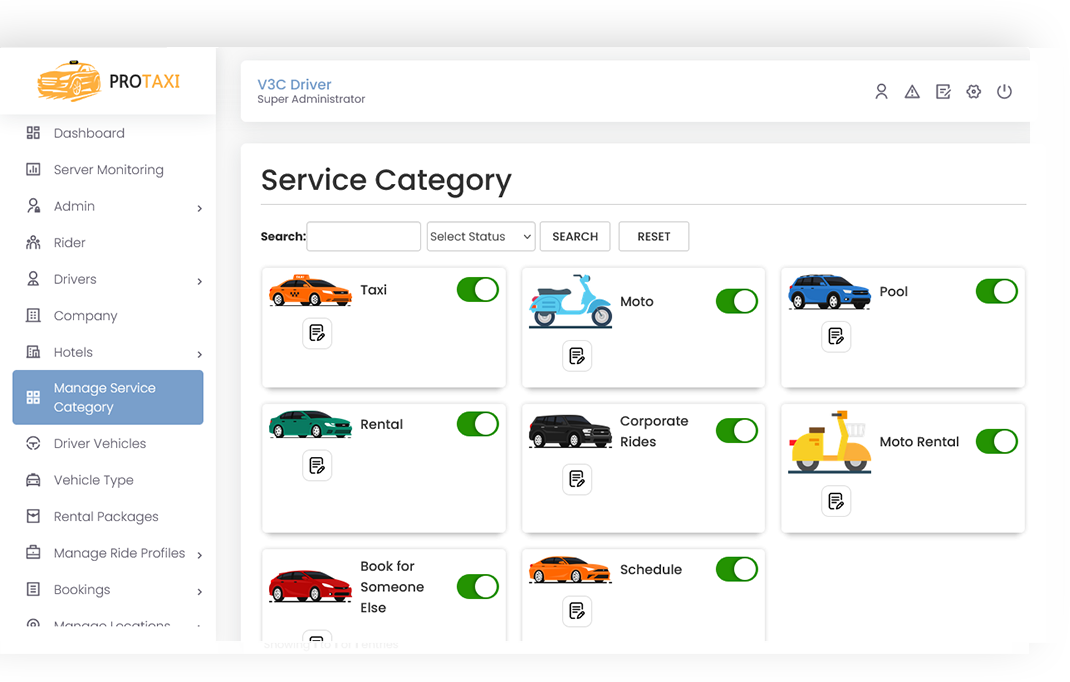Edit the Pool category via edit icon
1070x682 pixels.
click(x=836, y=337)
